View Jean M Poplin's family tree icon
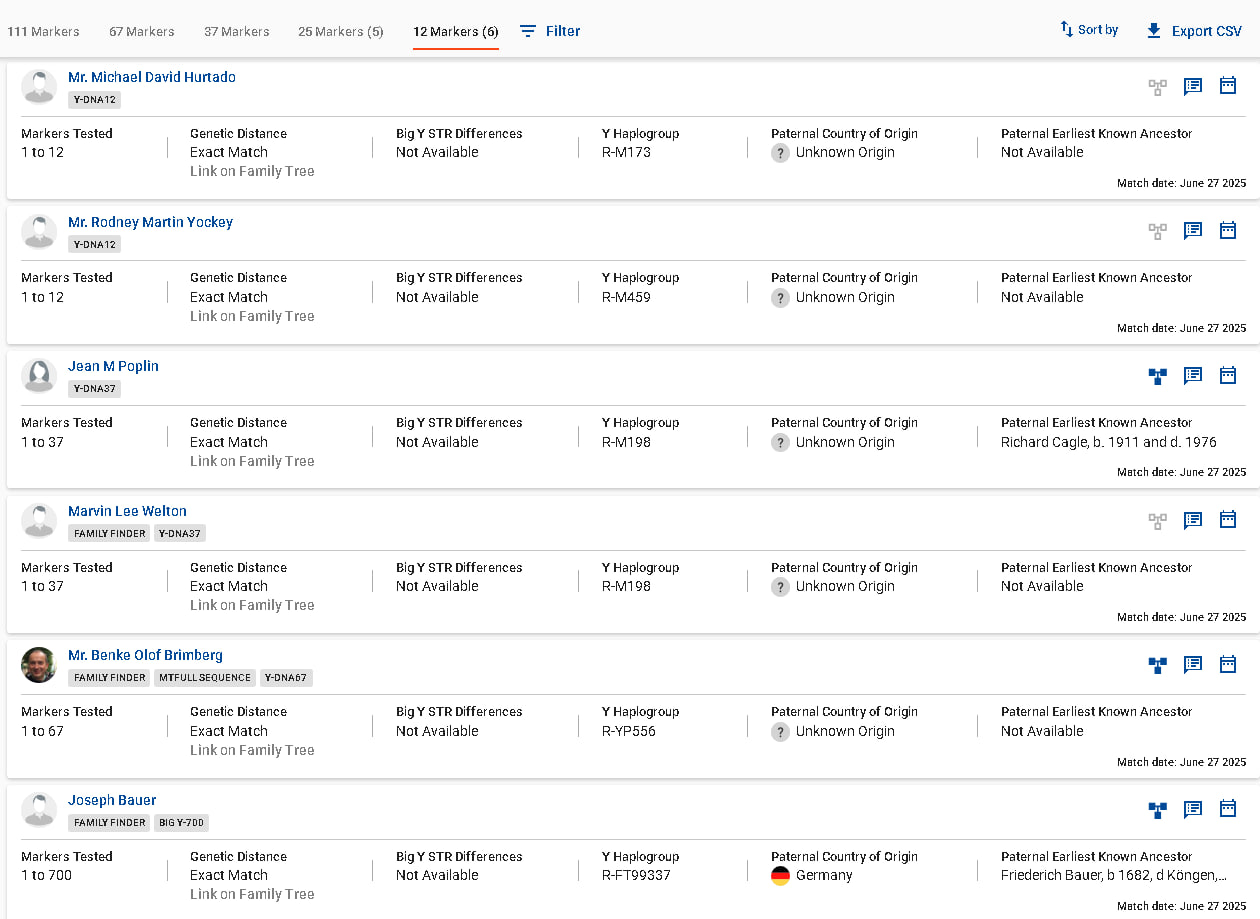Image resolution: width=1260 pixels, height=919 pixels. (x=1157, y=376)
